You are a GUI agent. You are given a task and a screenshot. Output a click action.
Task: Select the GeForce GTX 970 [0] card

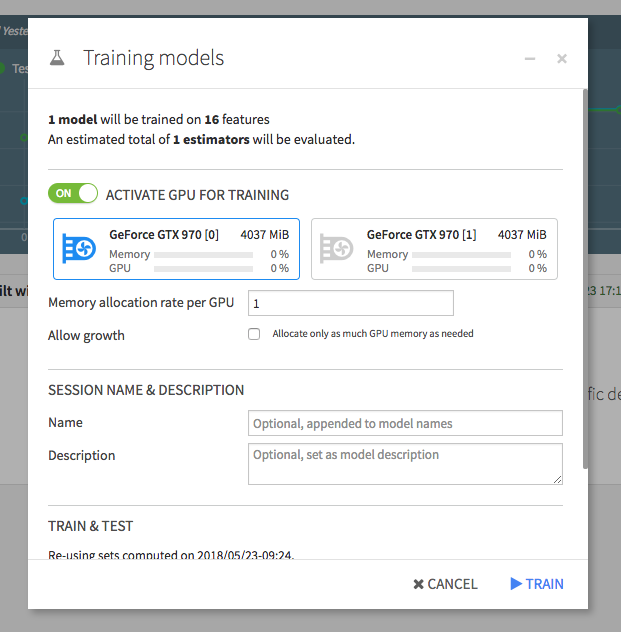175,249
